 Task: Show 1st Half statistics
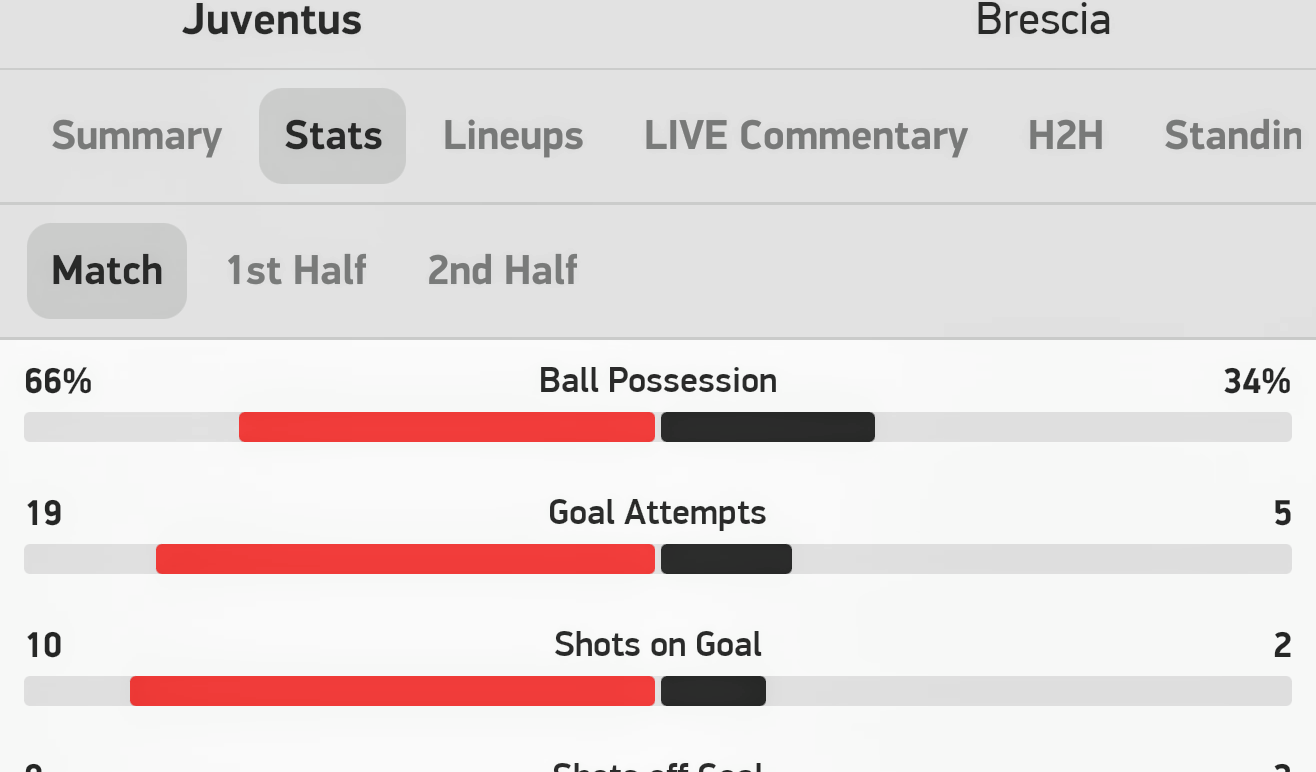click(x=296, y=271)
